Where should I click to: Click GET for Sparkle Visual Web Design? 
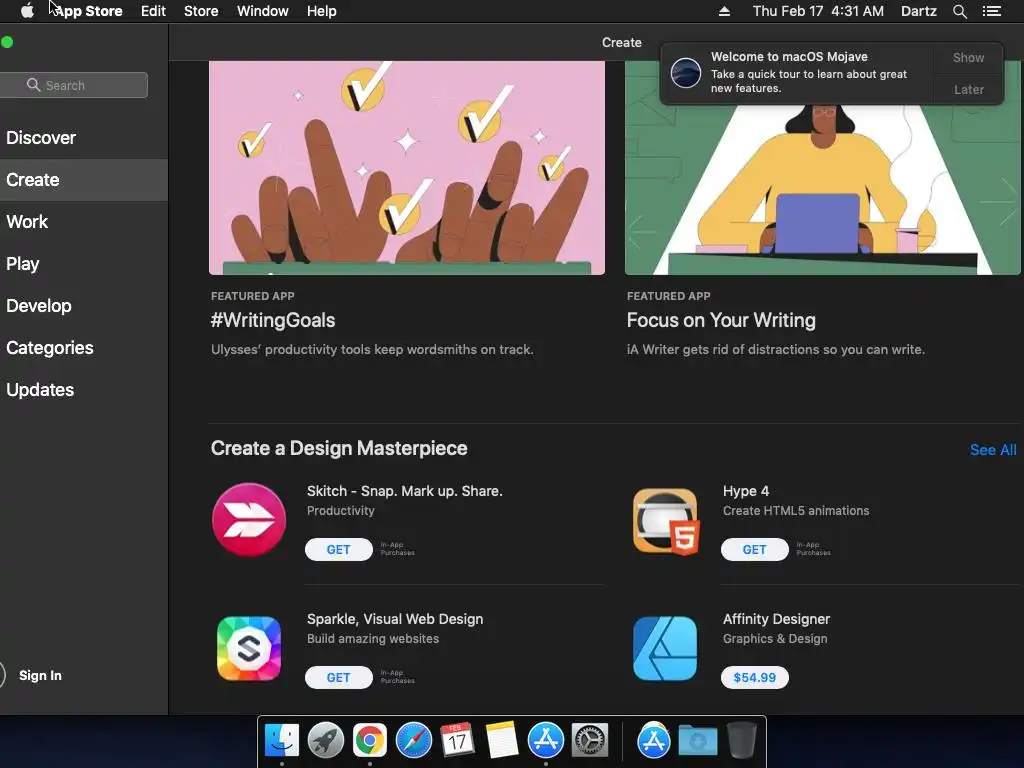[x=338, y=677]
